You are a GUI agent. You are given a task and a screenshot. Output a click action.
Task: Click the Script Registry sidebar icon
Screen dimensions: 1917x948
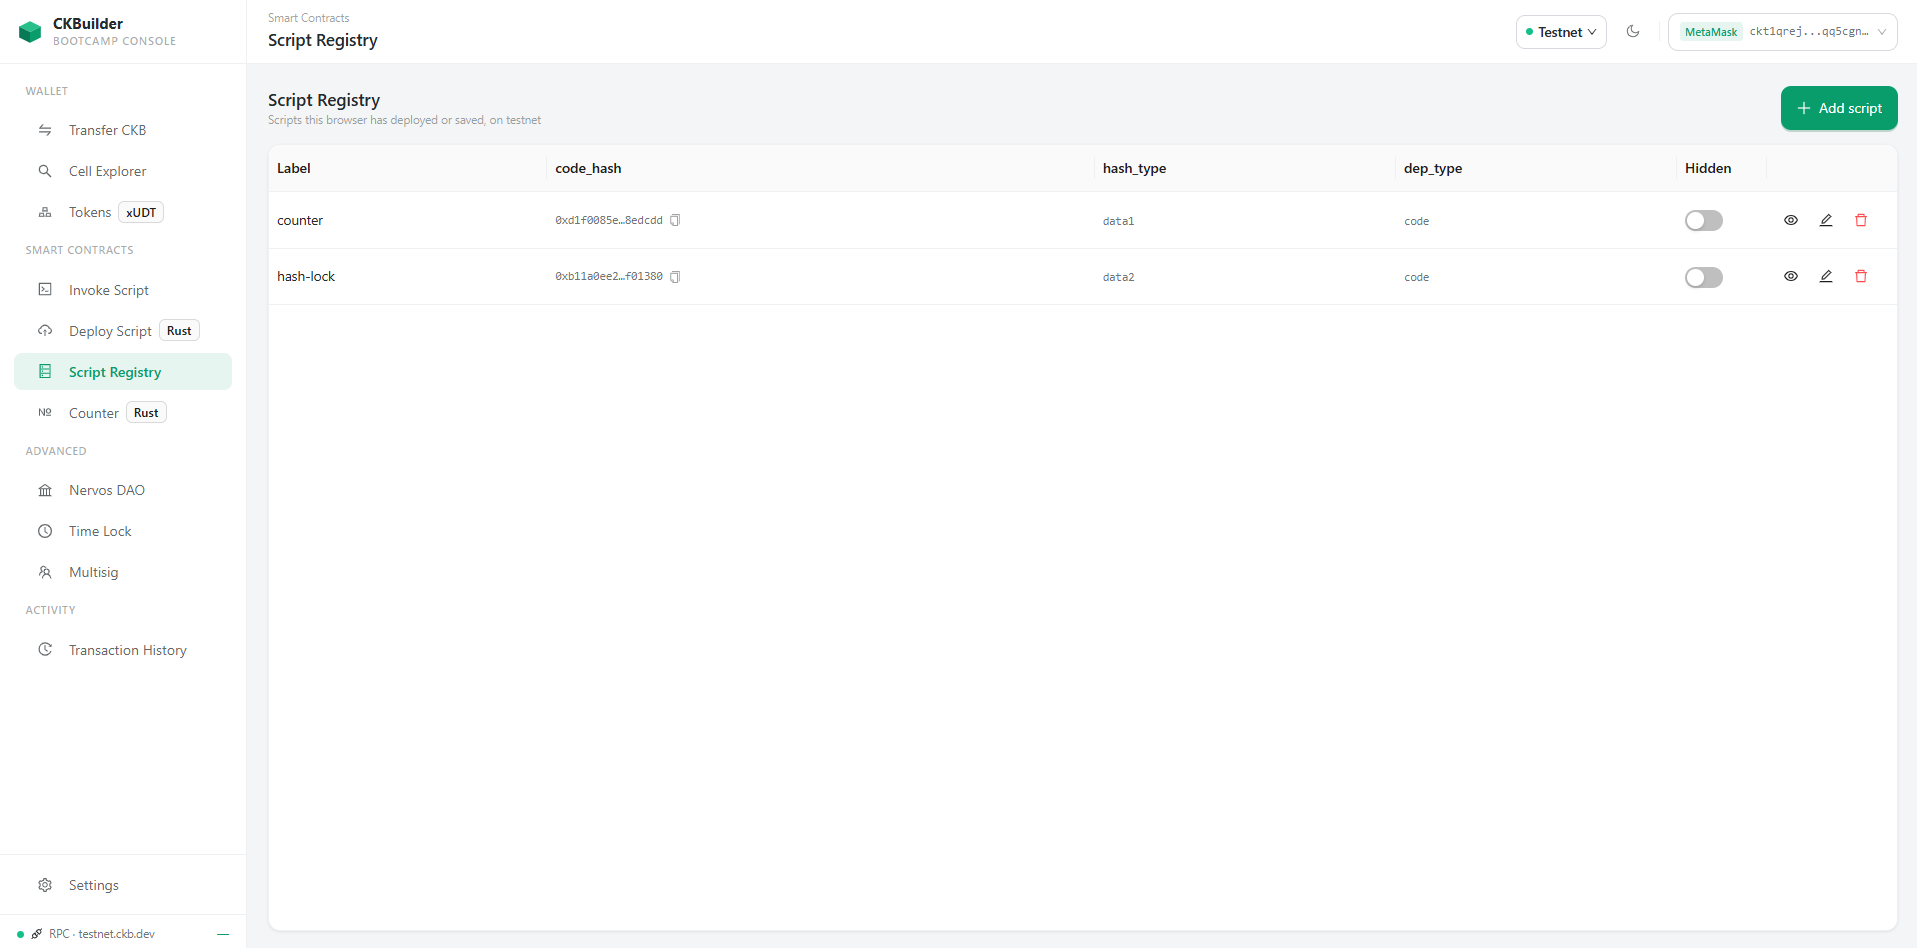[x=45, y=371]
